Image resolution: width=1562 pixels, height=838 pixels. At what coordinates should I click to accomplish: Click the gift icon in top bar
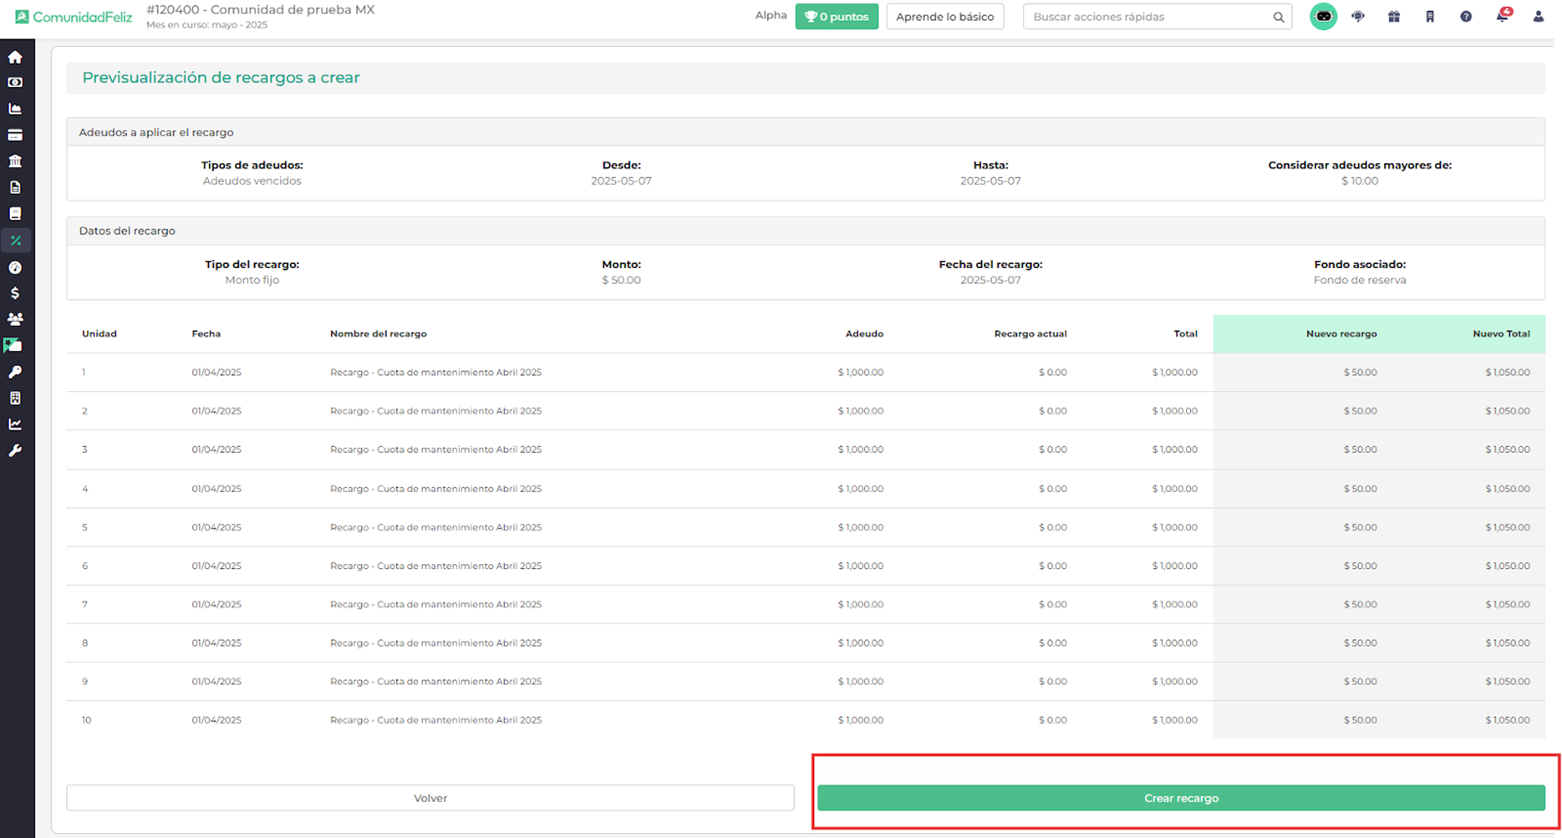point(1394,17)
